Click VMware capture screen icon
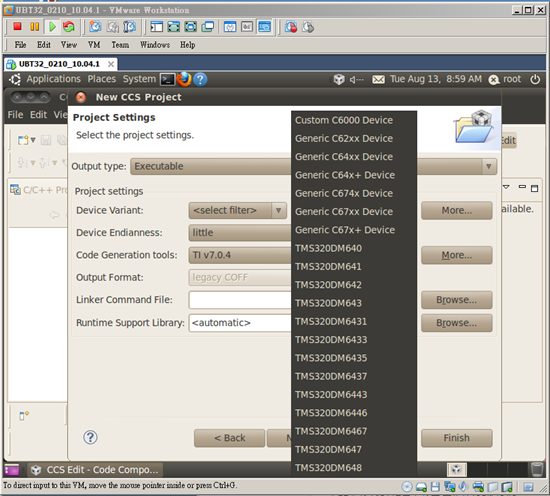 [291, 27]
